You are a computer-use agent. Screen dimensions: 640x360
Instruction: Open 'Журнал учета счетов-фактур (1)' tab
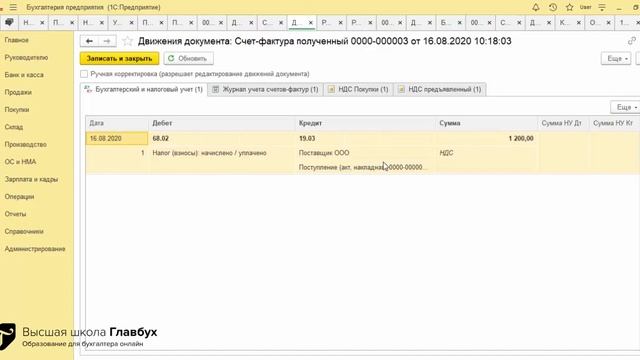266,89
